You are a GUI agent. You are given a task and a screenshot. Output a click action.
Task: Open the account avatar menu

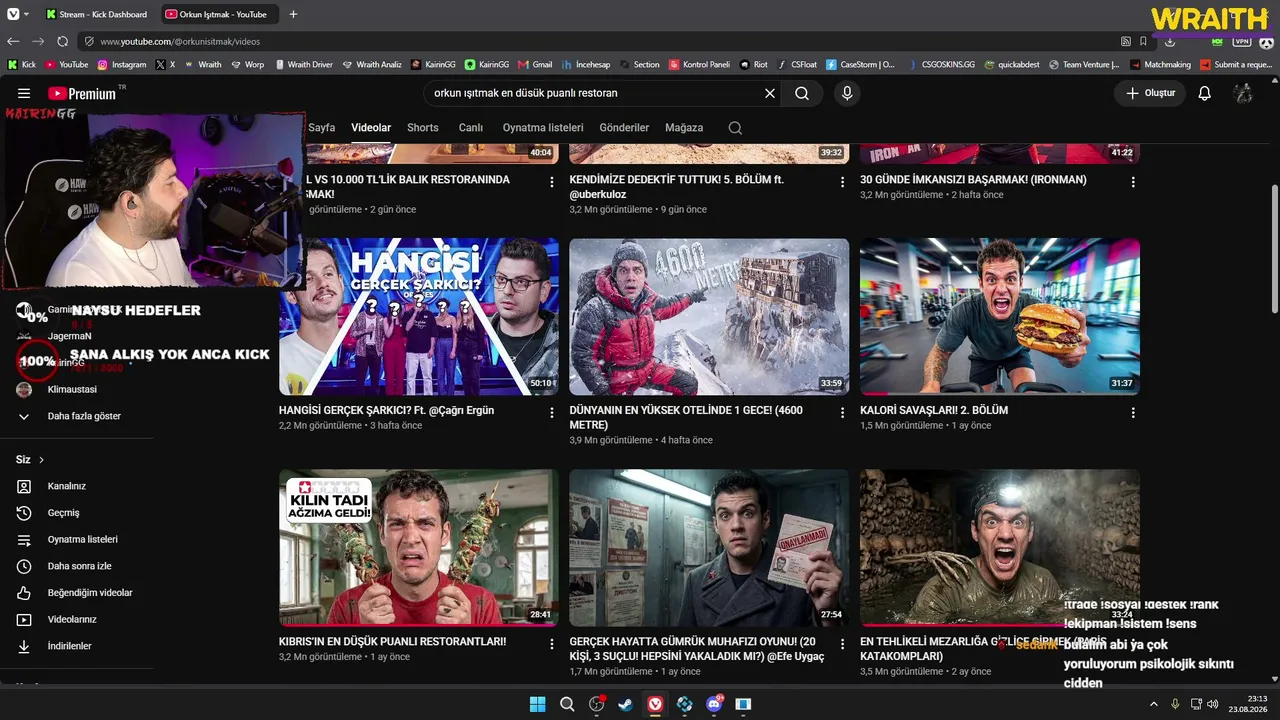pyautogui.click(x=1243, y=93)
